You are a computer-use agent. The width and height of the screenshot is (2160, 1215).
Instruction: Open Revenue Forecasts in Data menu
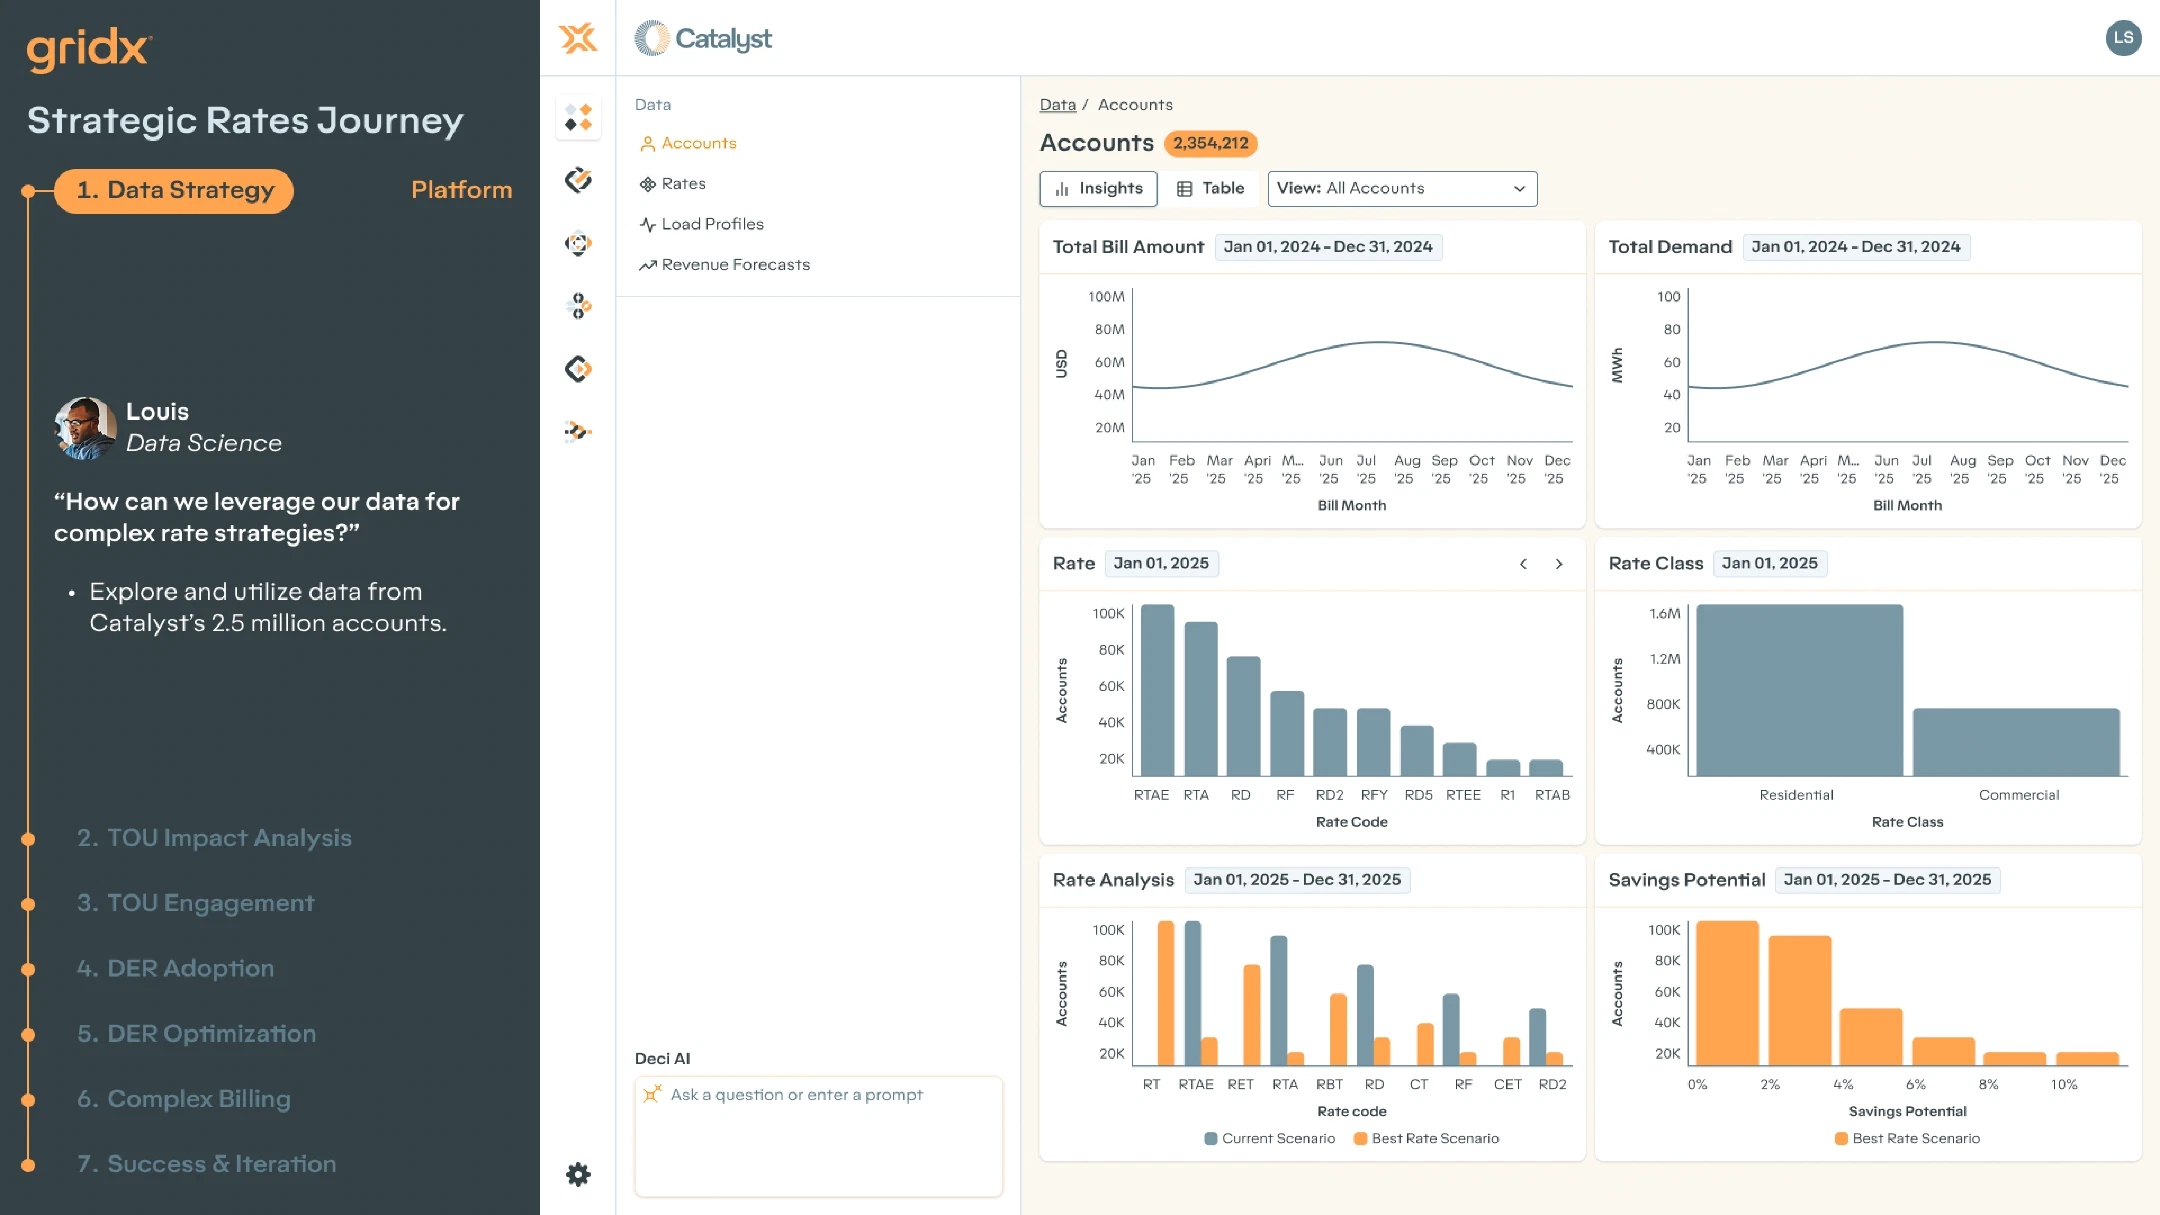[725, 265]
